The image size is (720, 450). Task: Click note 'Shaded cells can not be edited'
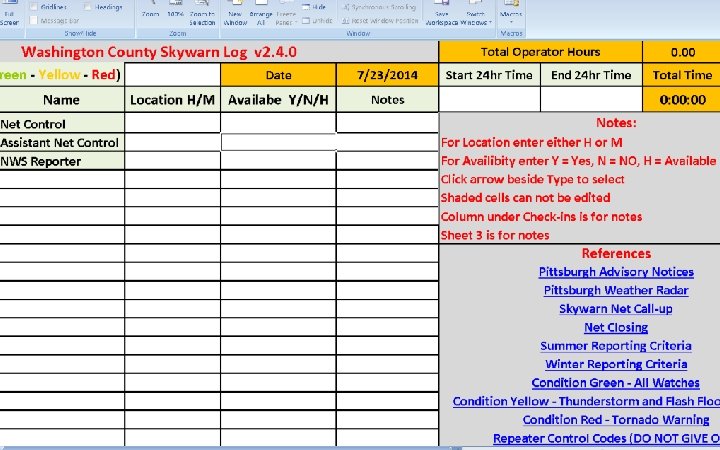click(525, 198)
